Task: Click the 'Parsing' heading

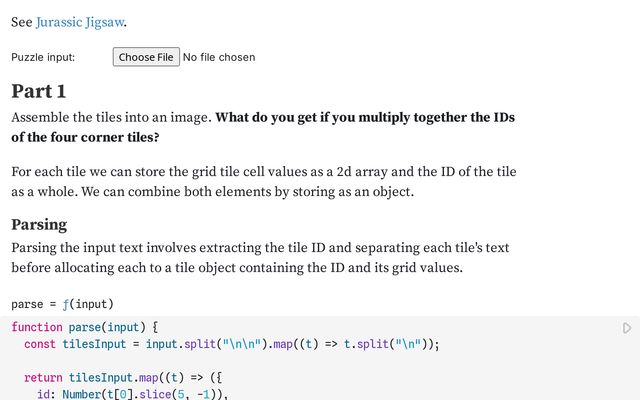Action: tap(39, 224)
